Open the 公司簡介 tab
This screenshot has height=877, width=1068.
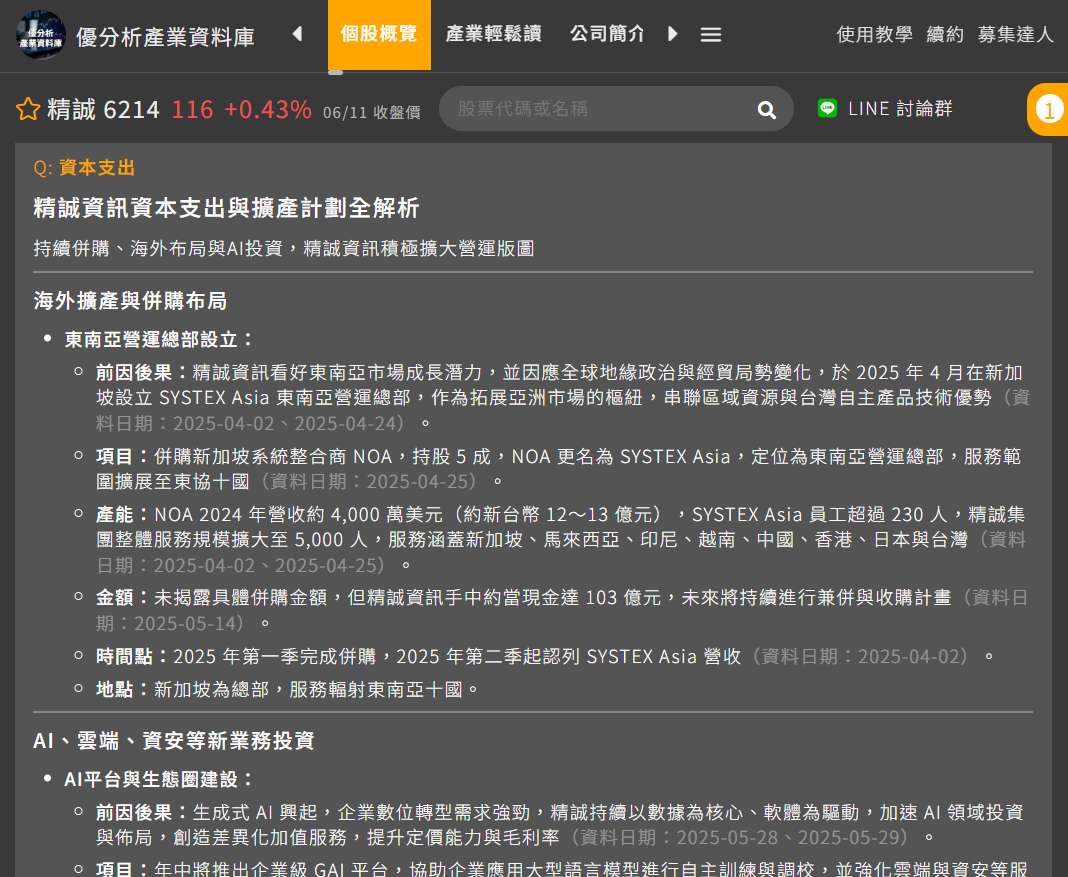pos(607,34)
